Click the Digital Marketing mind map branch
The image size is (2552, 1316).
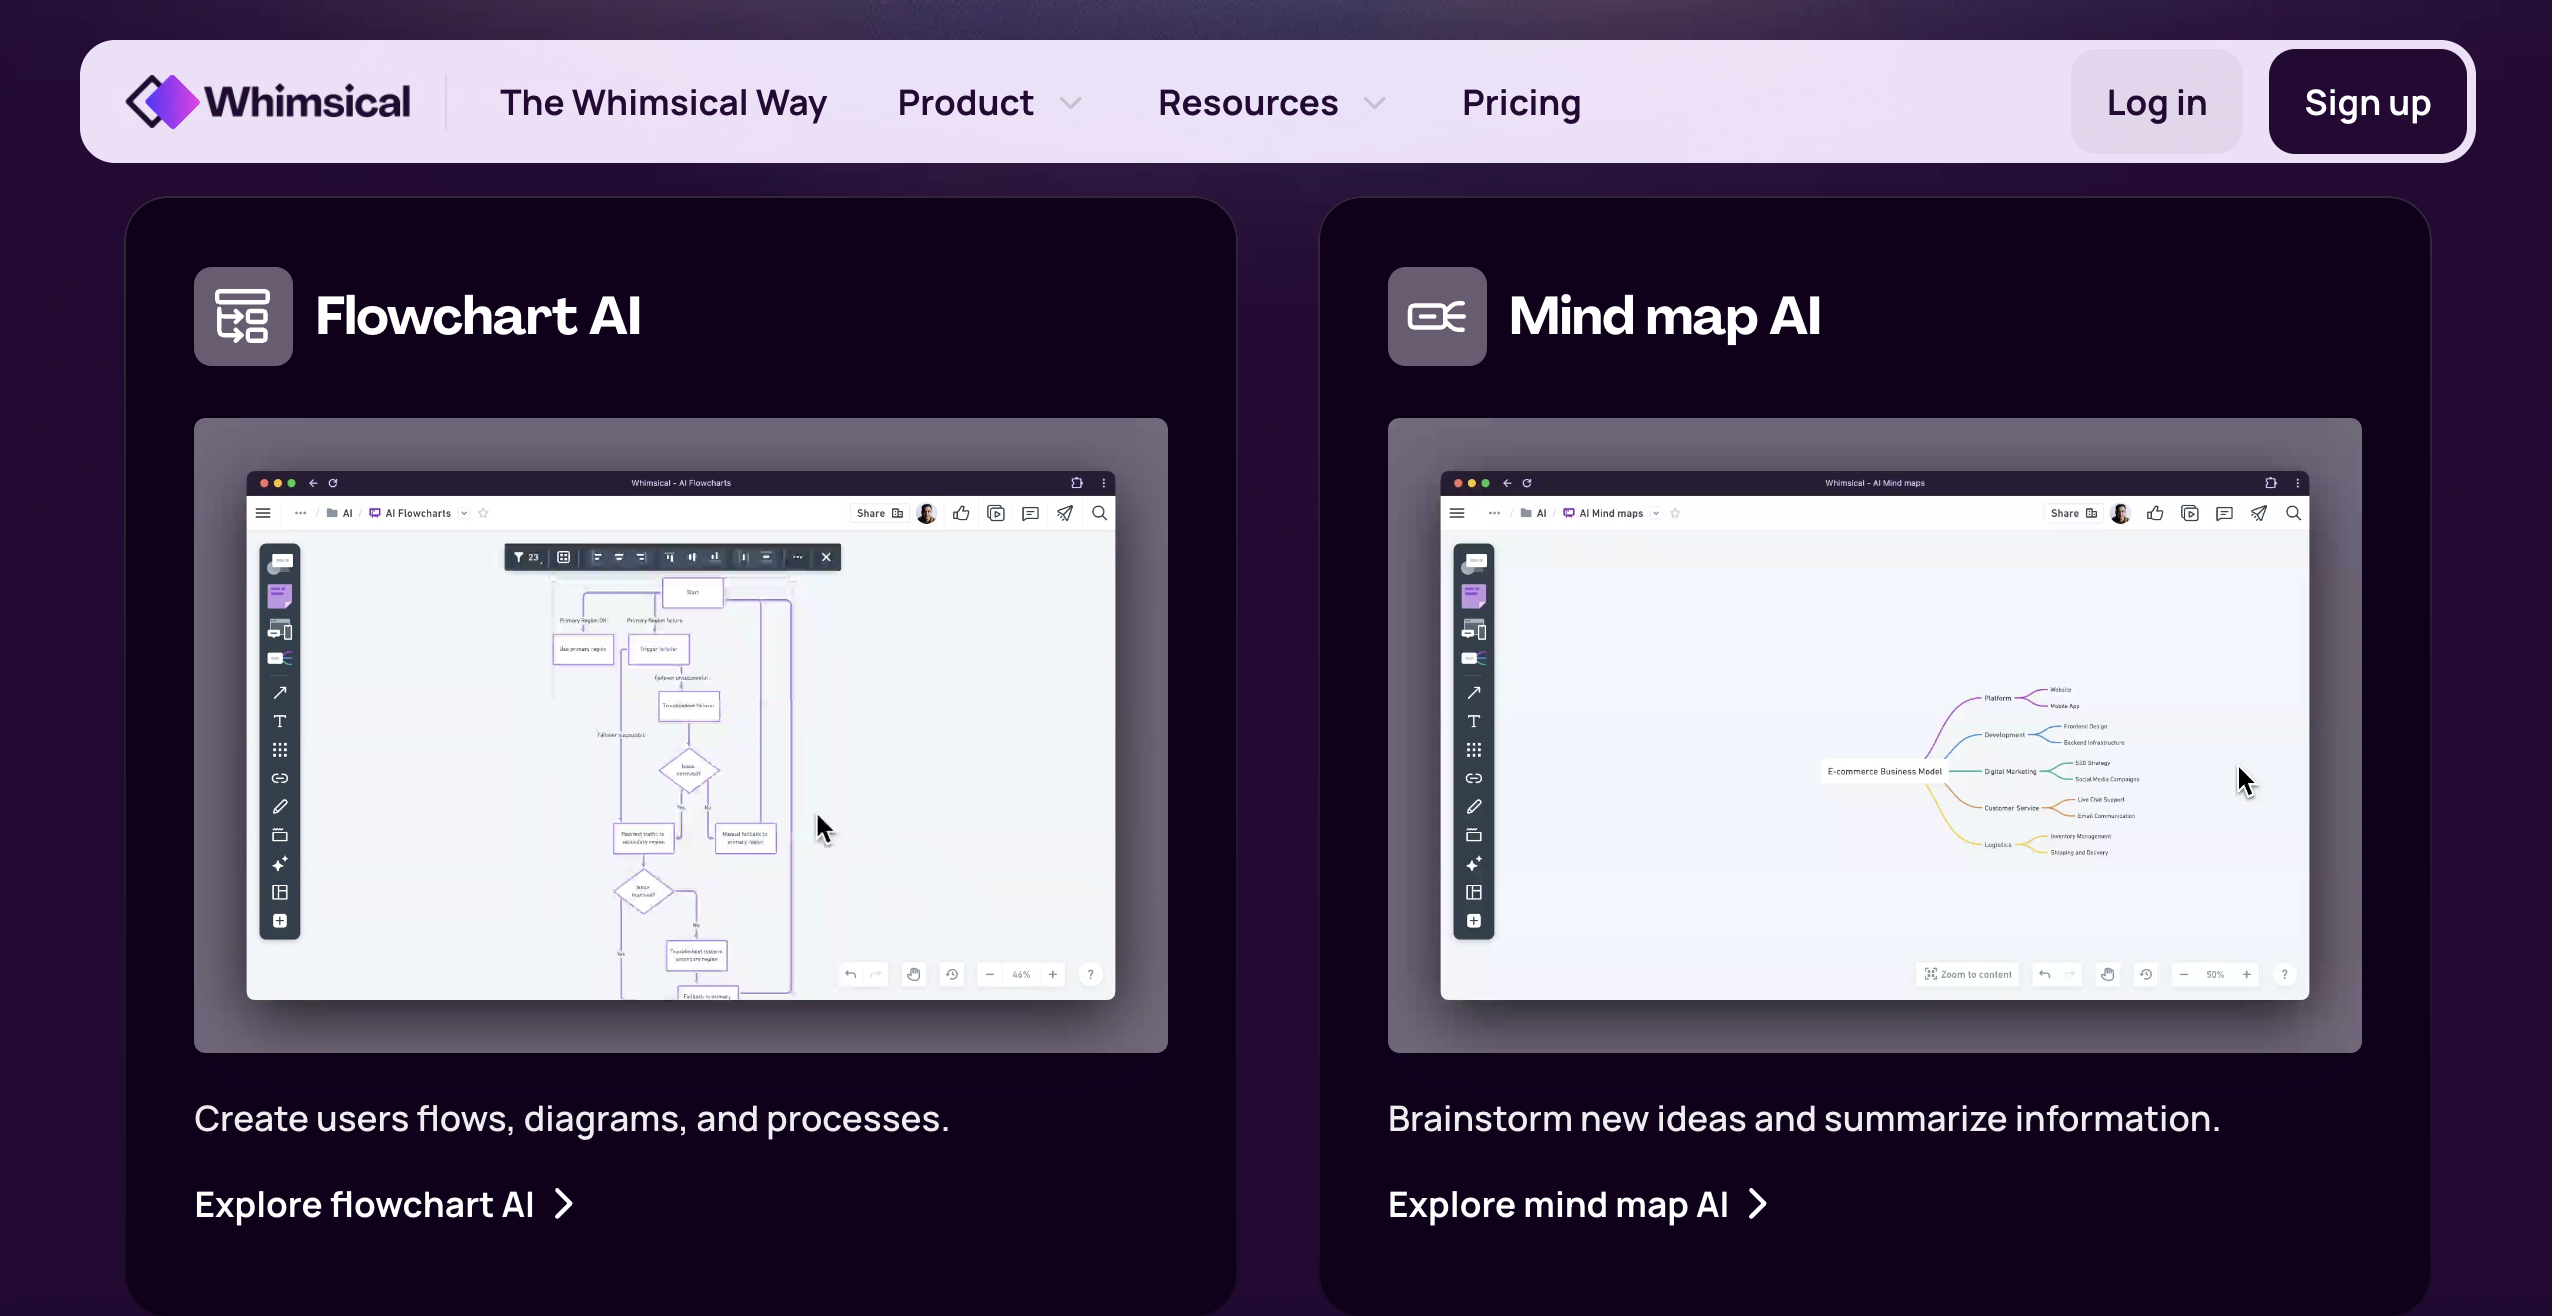(x=2010, y=771)
